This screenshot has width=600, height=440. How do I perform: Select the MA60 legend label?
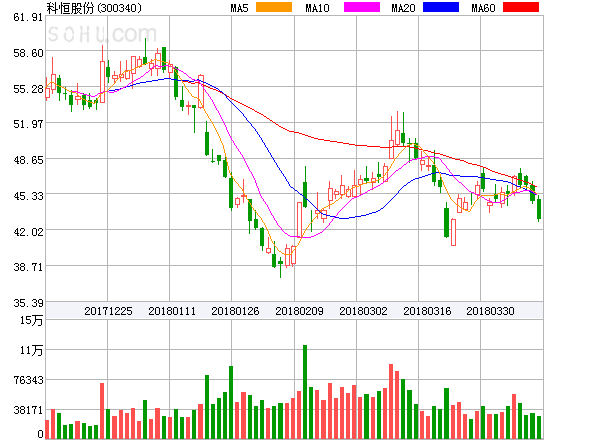tap(483, 8)
